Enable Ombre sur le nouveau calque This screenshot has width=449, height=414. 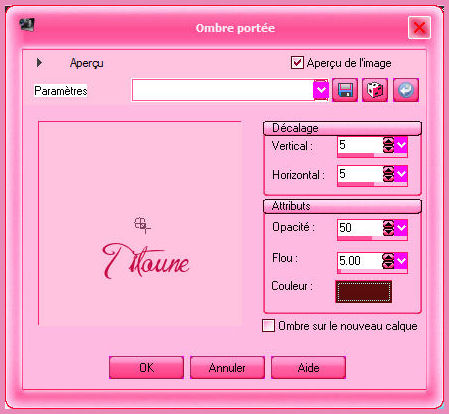click(269, 326)
